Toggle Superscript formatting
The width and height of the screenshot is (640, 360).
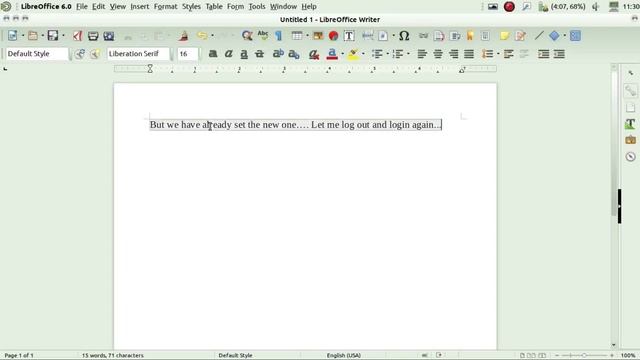[278, 53]
